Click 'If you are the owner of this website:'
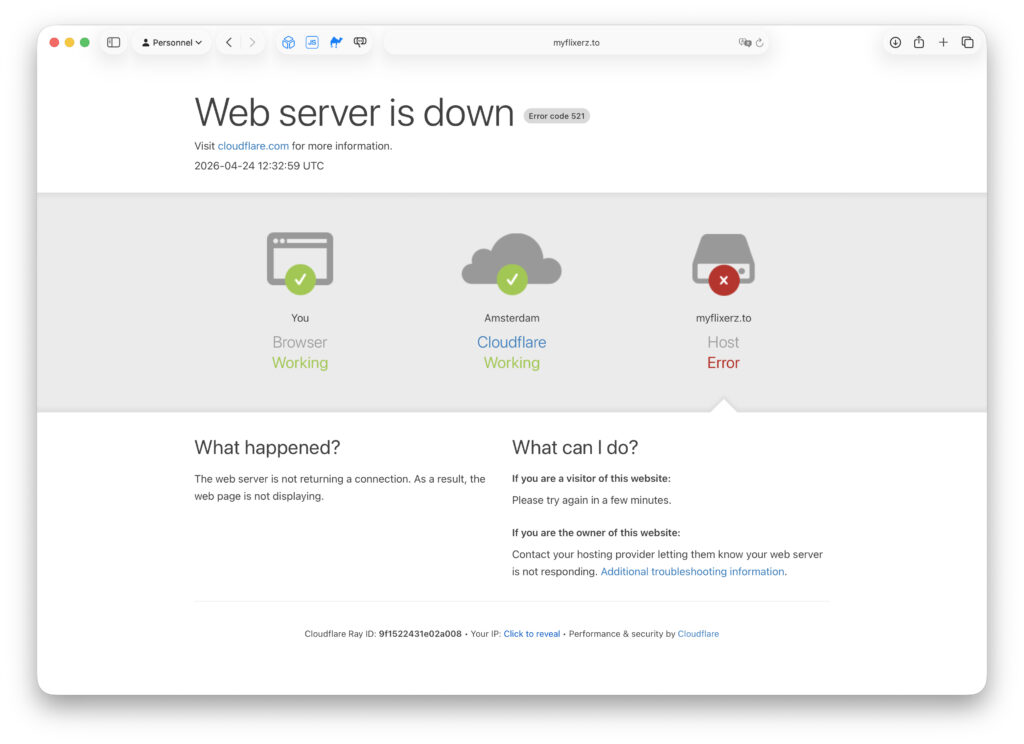 (x=596, y=533)
